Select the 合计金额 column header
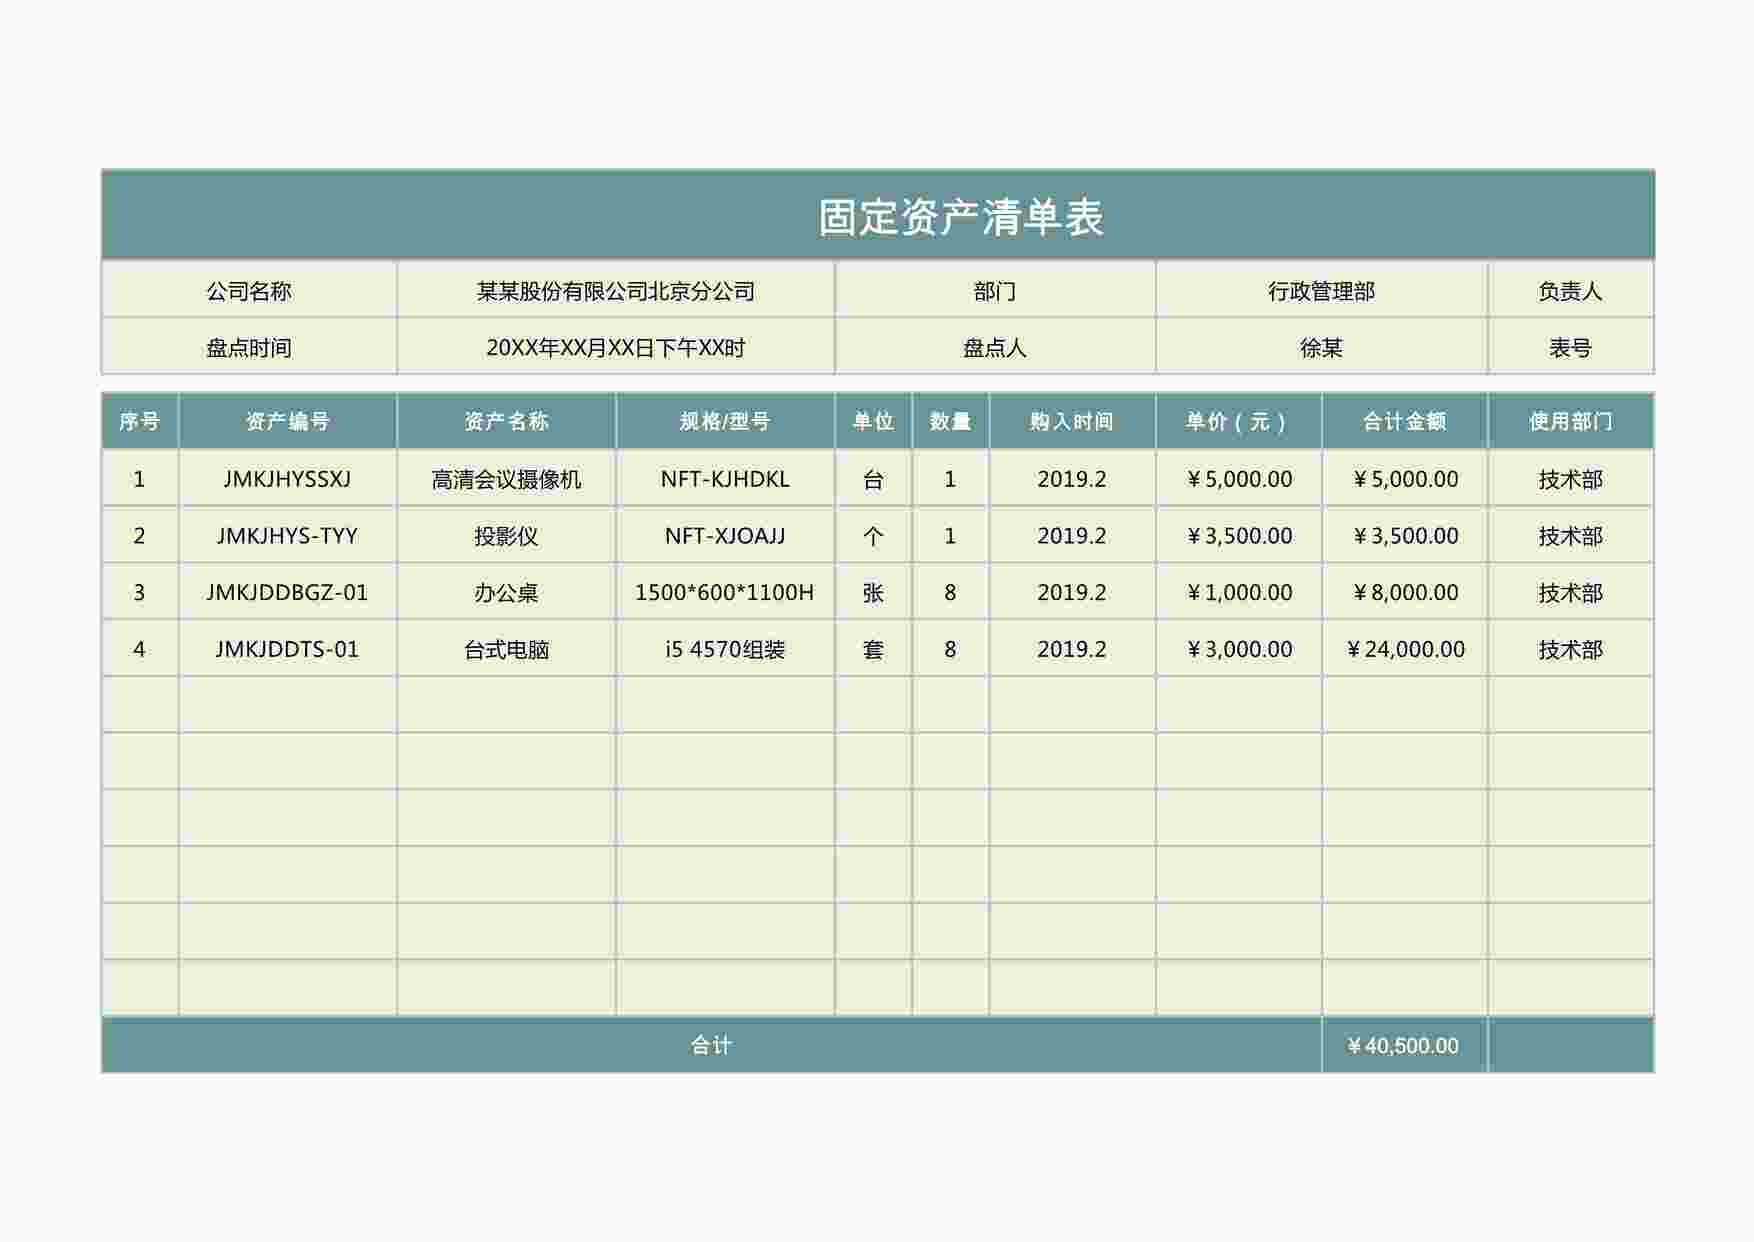 tap(1405, 421)
